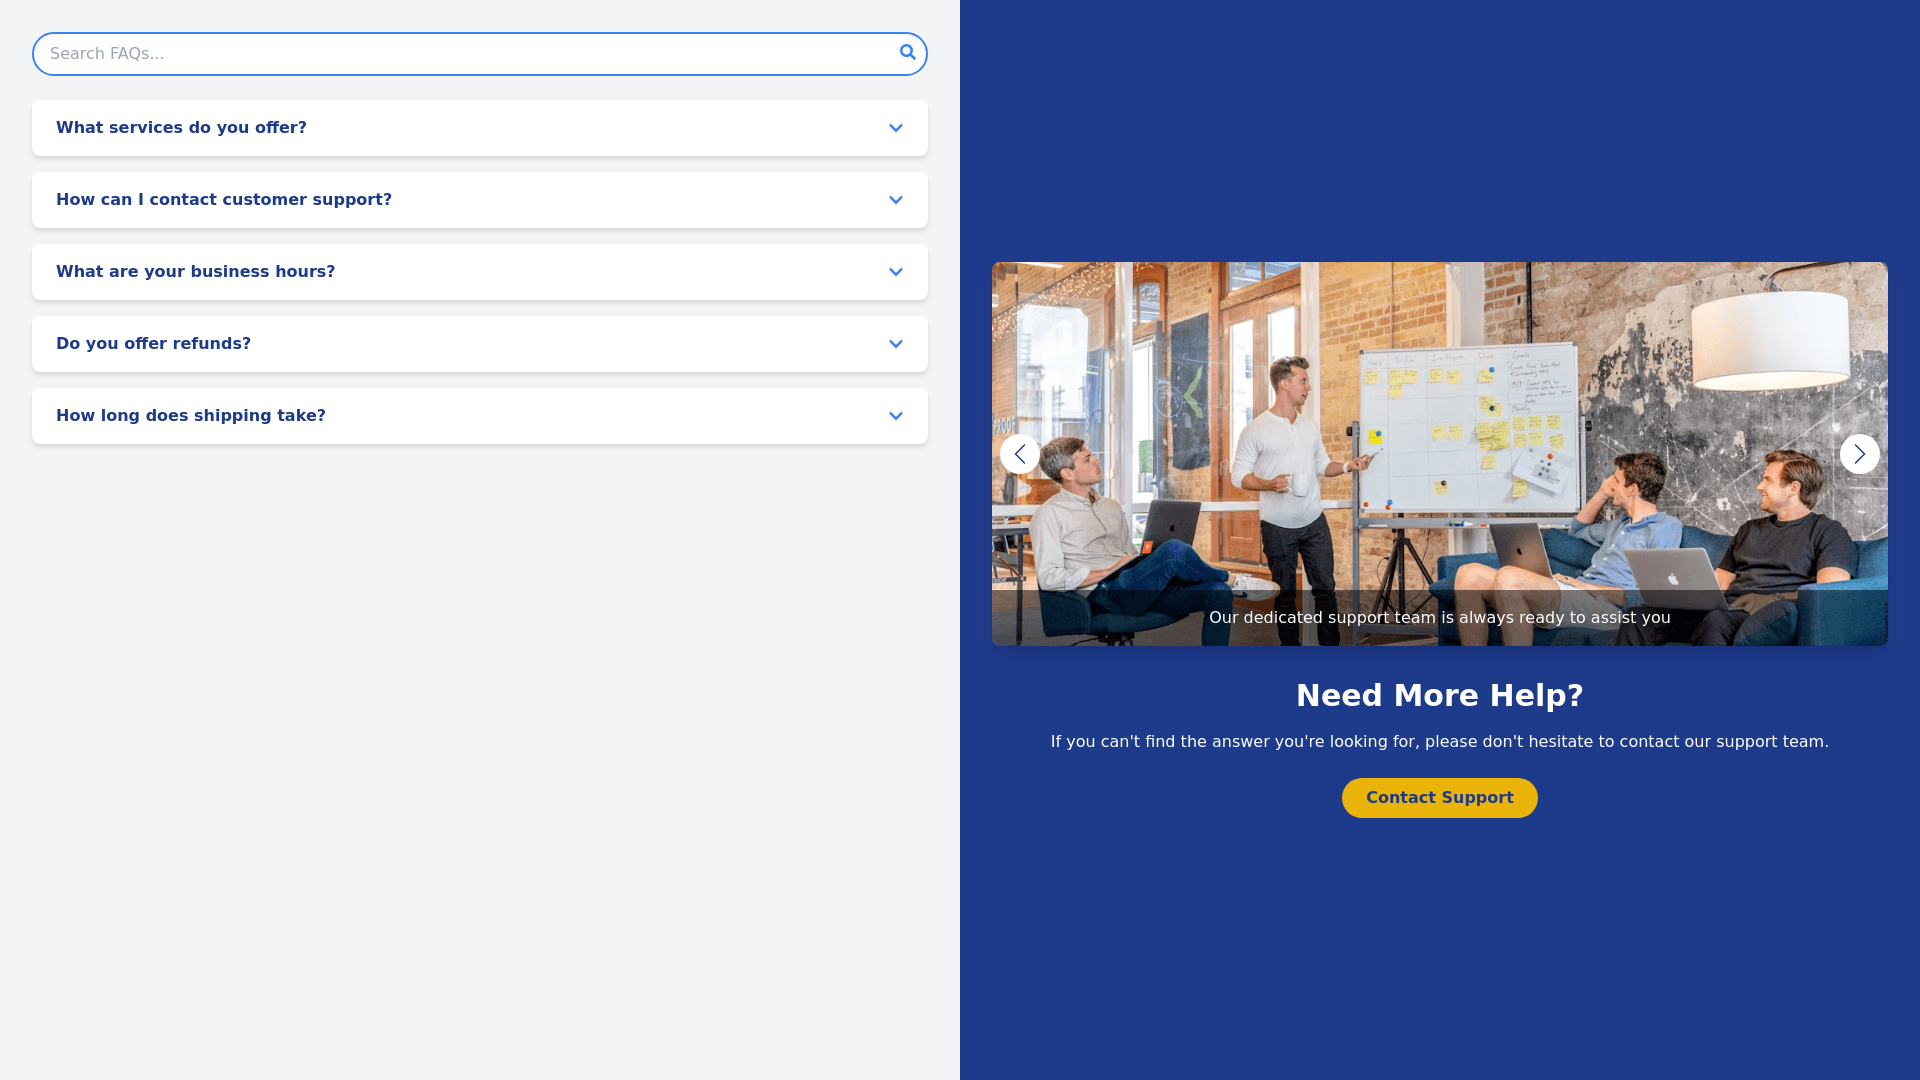Click the next slide arrow on carousel
Viewport: 1920px width, 1080px height.
(1859, 454)
